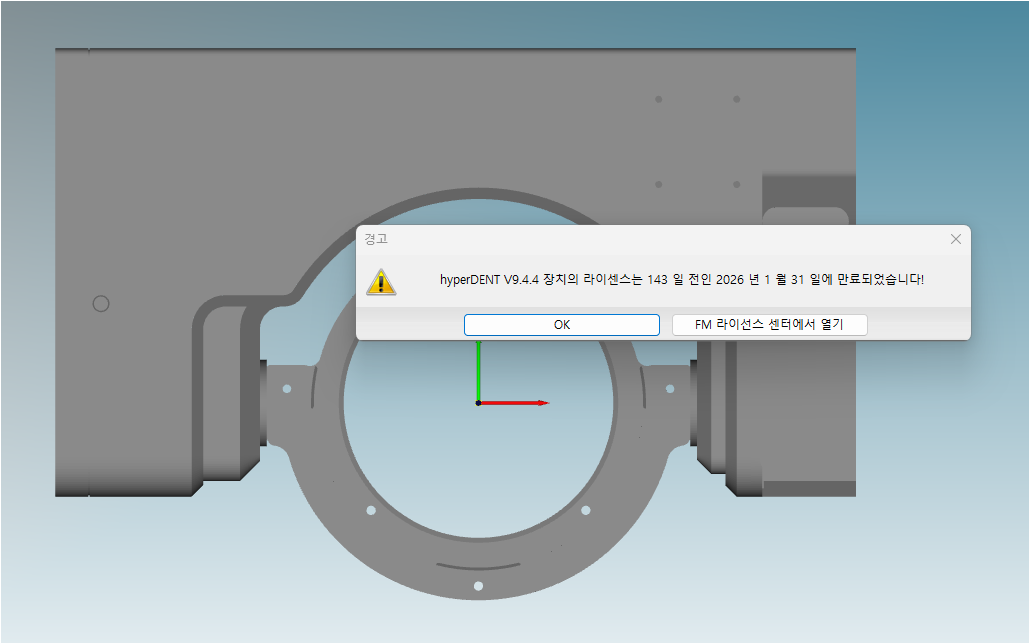
Task: Close the 경고 dialog with the X
Action: [x=955, y=239]
